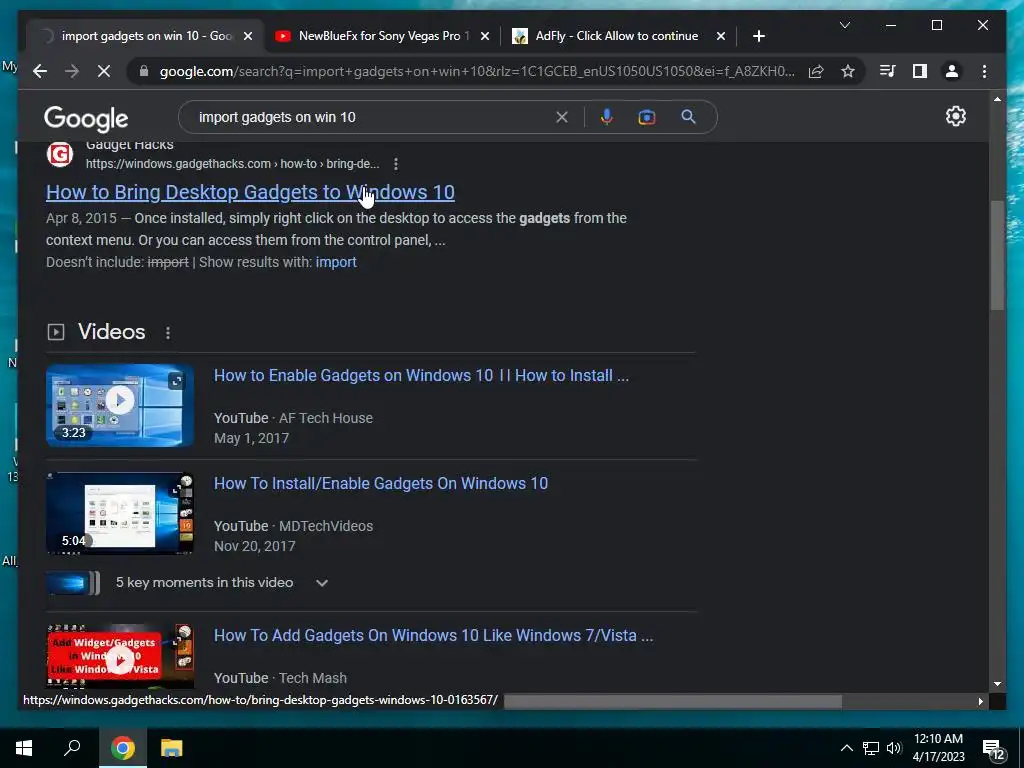Image resolution: width=1024 pixels, height=768 pixels.
Task: Share this page using the address bar icon
Action: (x=816, y=71)
